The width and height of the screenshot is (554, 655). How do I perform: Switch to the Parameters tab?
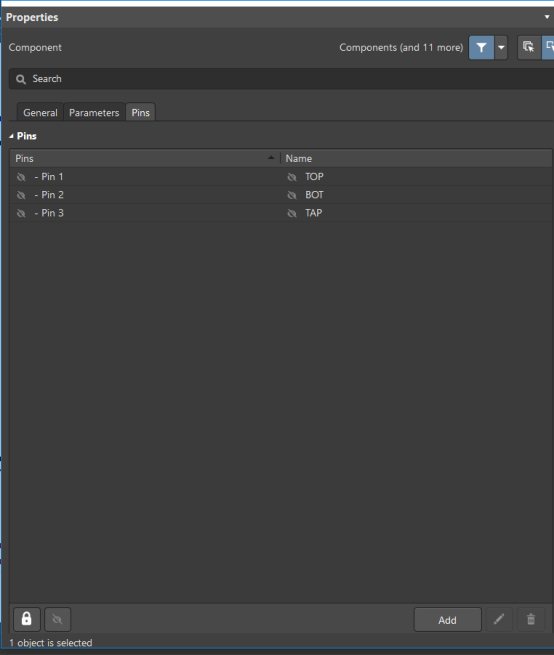point(94,112)
